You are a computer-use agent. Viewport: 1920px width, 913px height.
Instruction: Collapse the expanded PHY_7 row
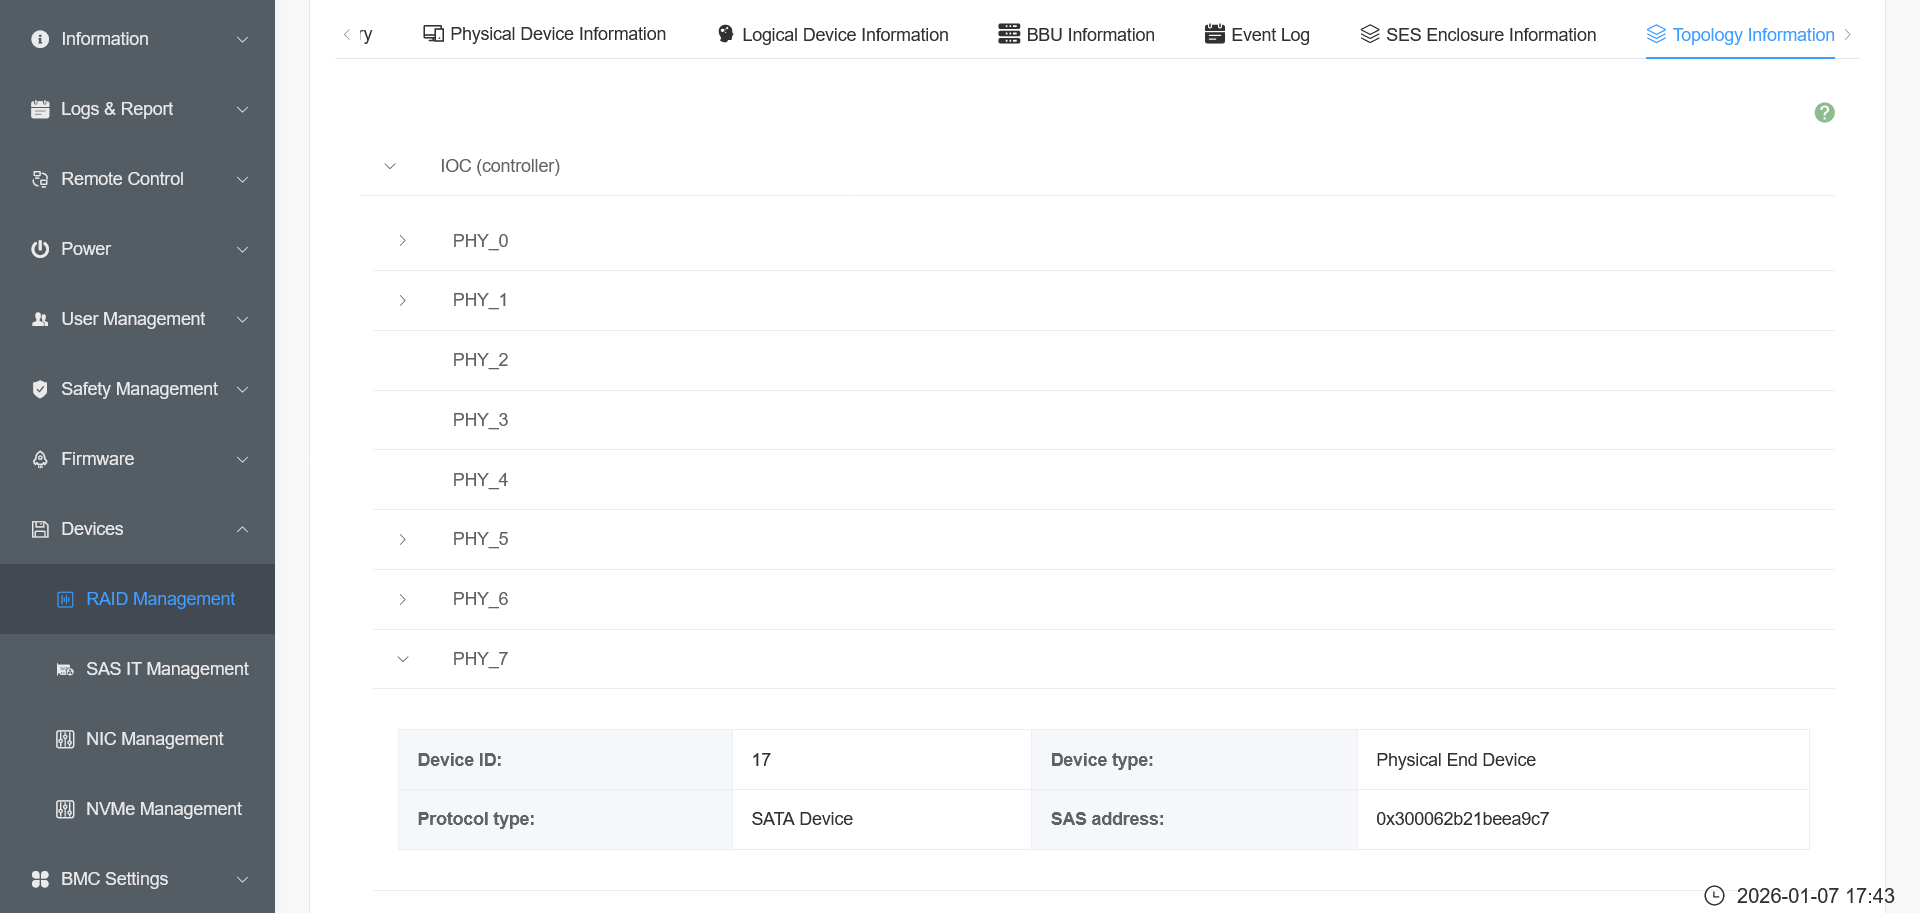click(x=403, y=659)
